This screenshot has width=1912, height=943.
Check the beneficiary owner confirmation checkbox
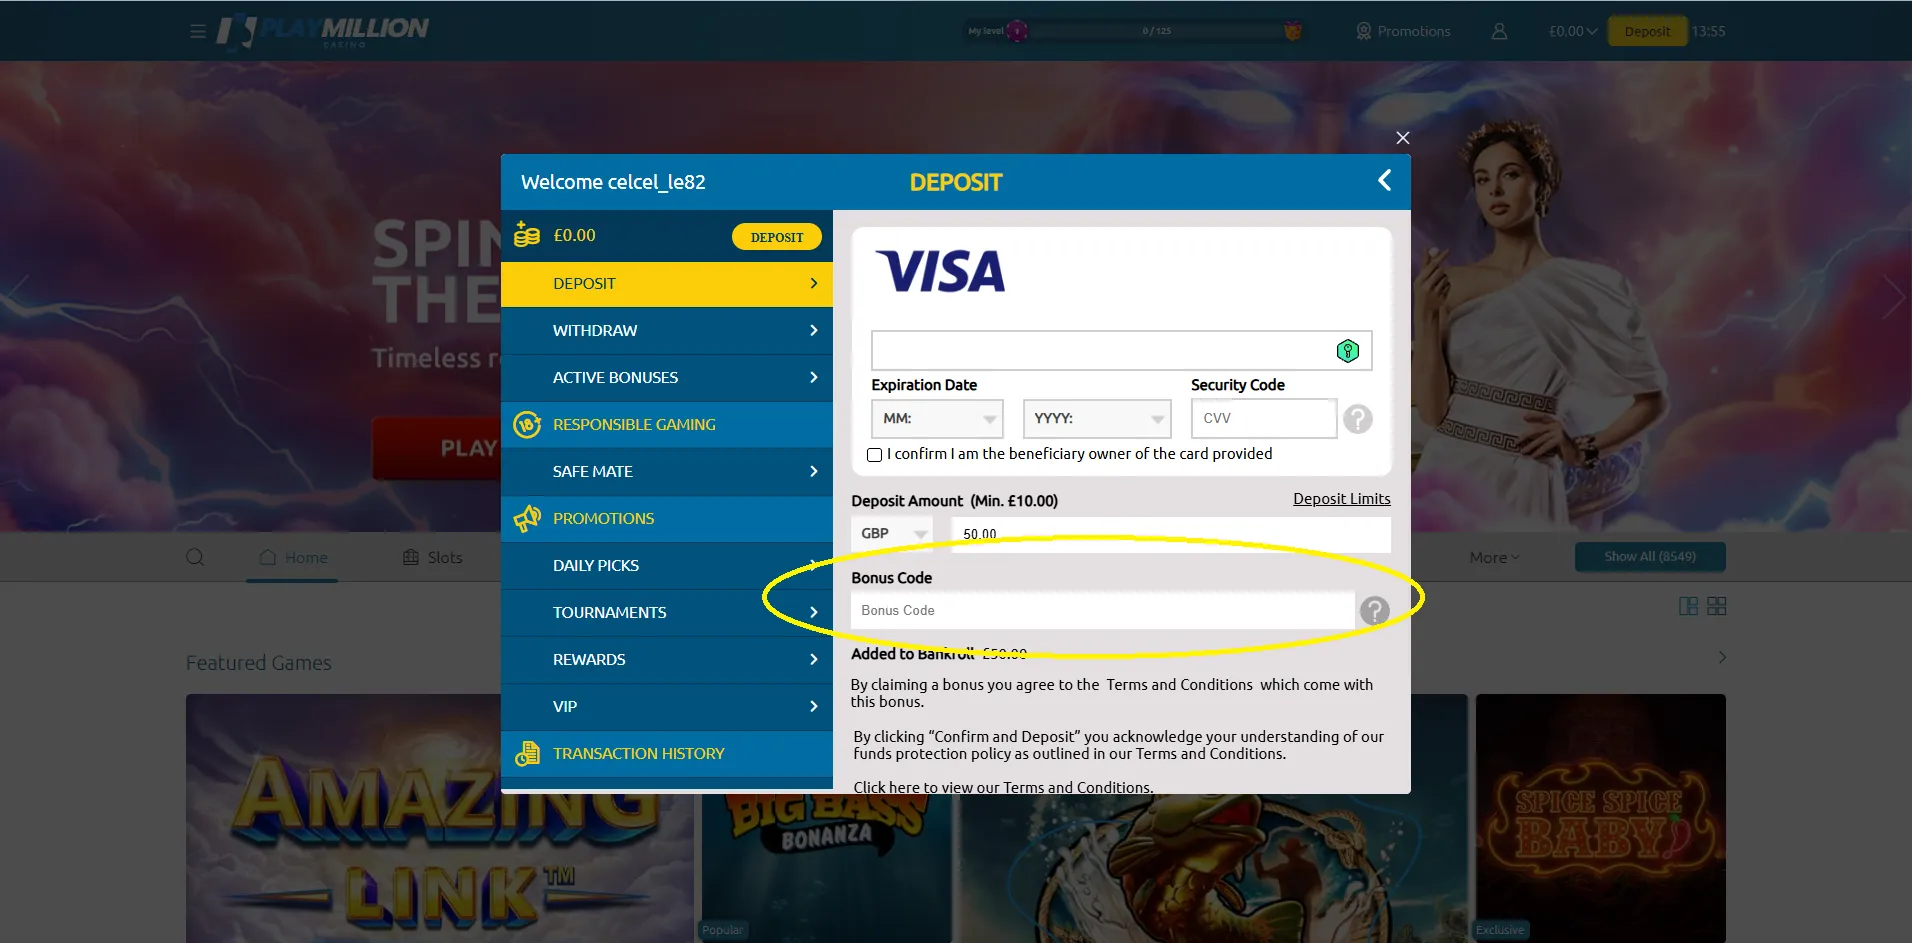(x=874, y=455)
